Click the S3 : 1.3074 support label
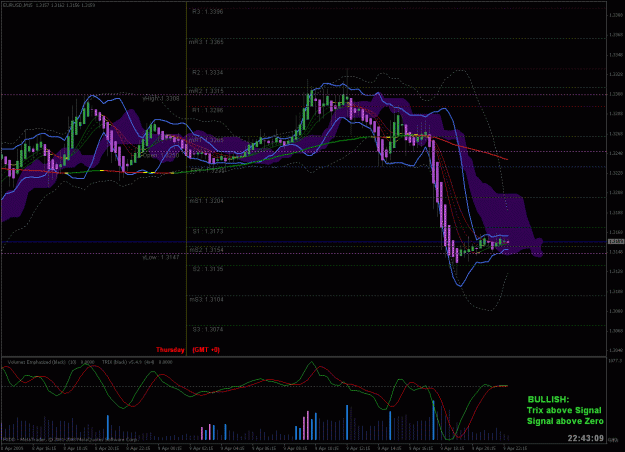 [208, 330]
